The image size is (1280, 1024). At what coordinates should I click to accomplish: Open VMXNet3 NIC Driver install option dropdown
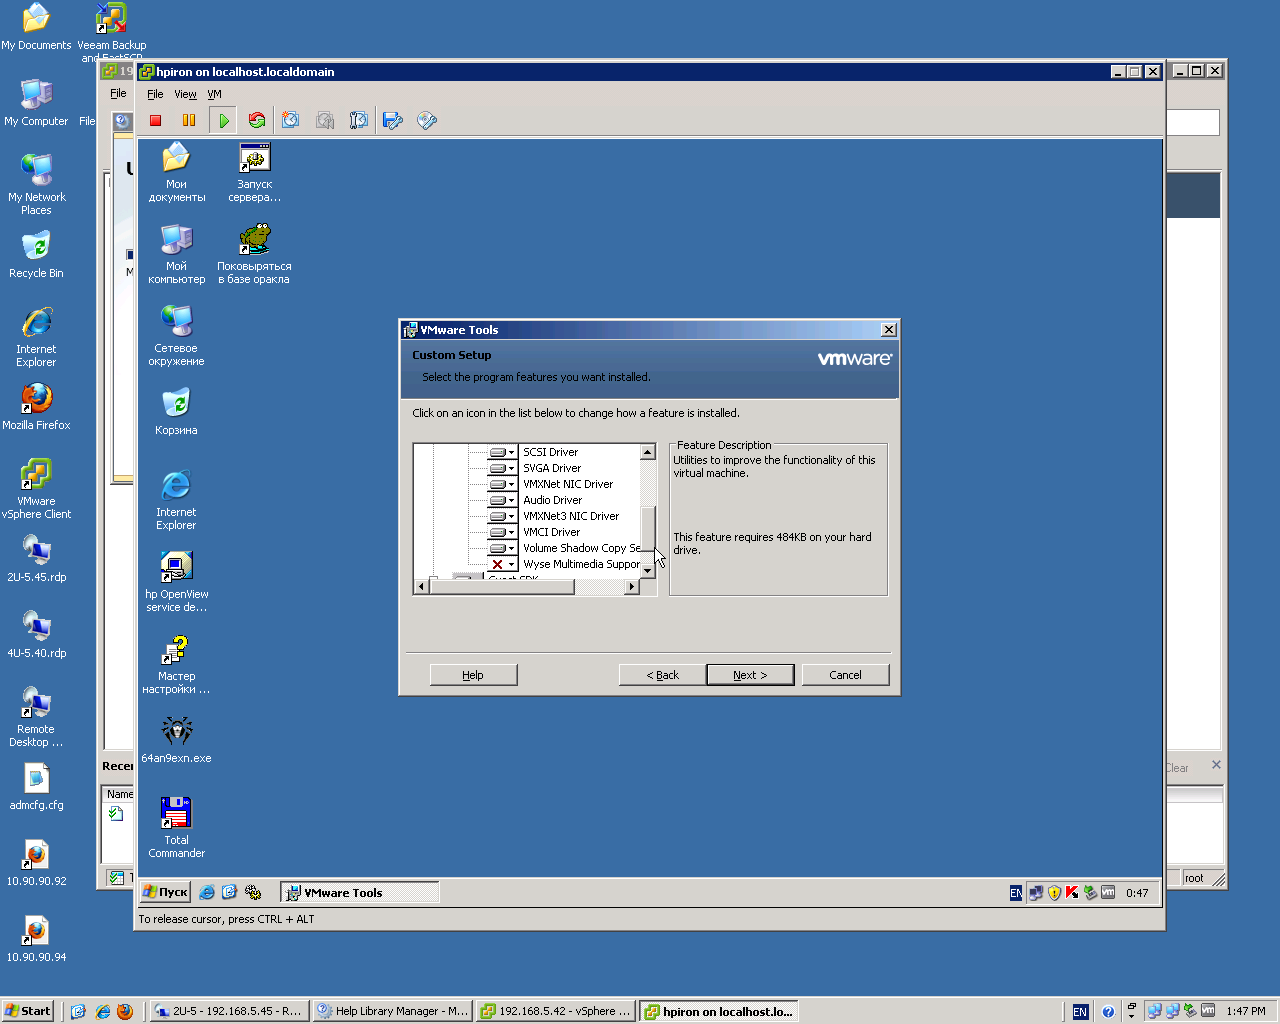coord(502,516)
